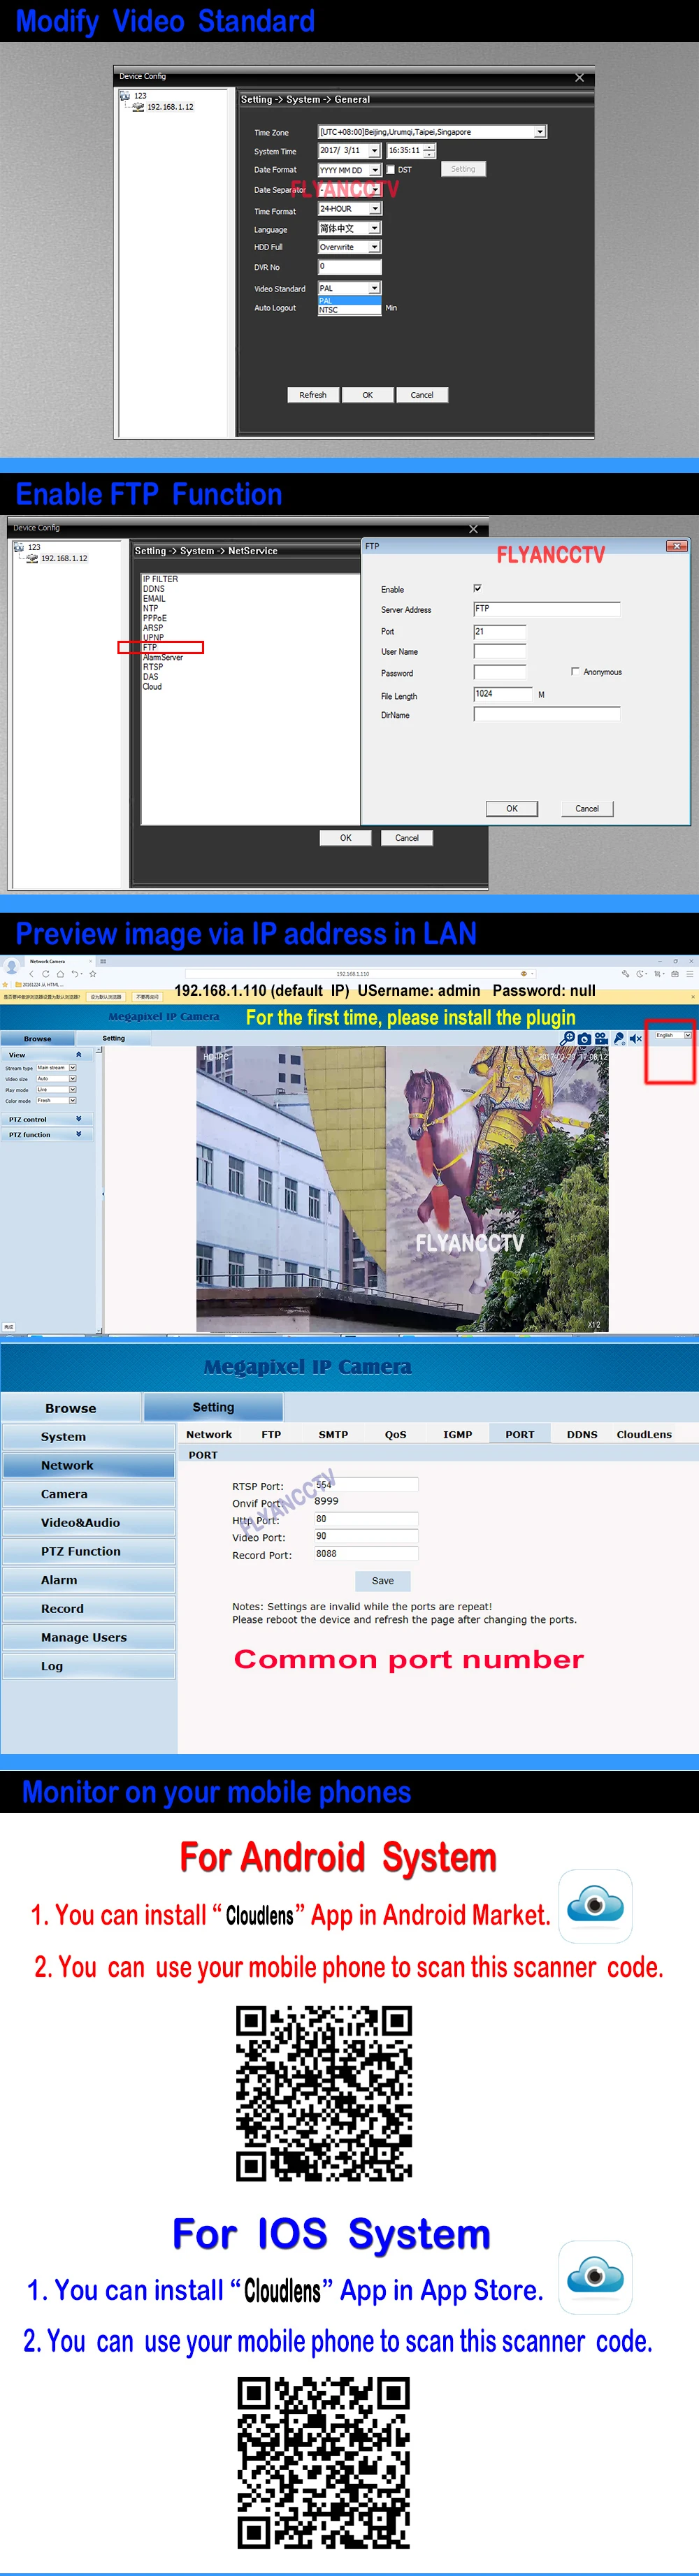Open the Time Zone dropdown

[540, 132]
